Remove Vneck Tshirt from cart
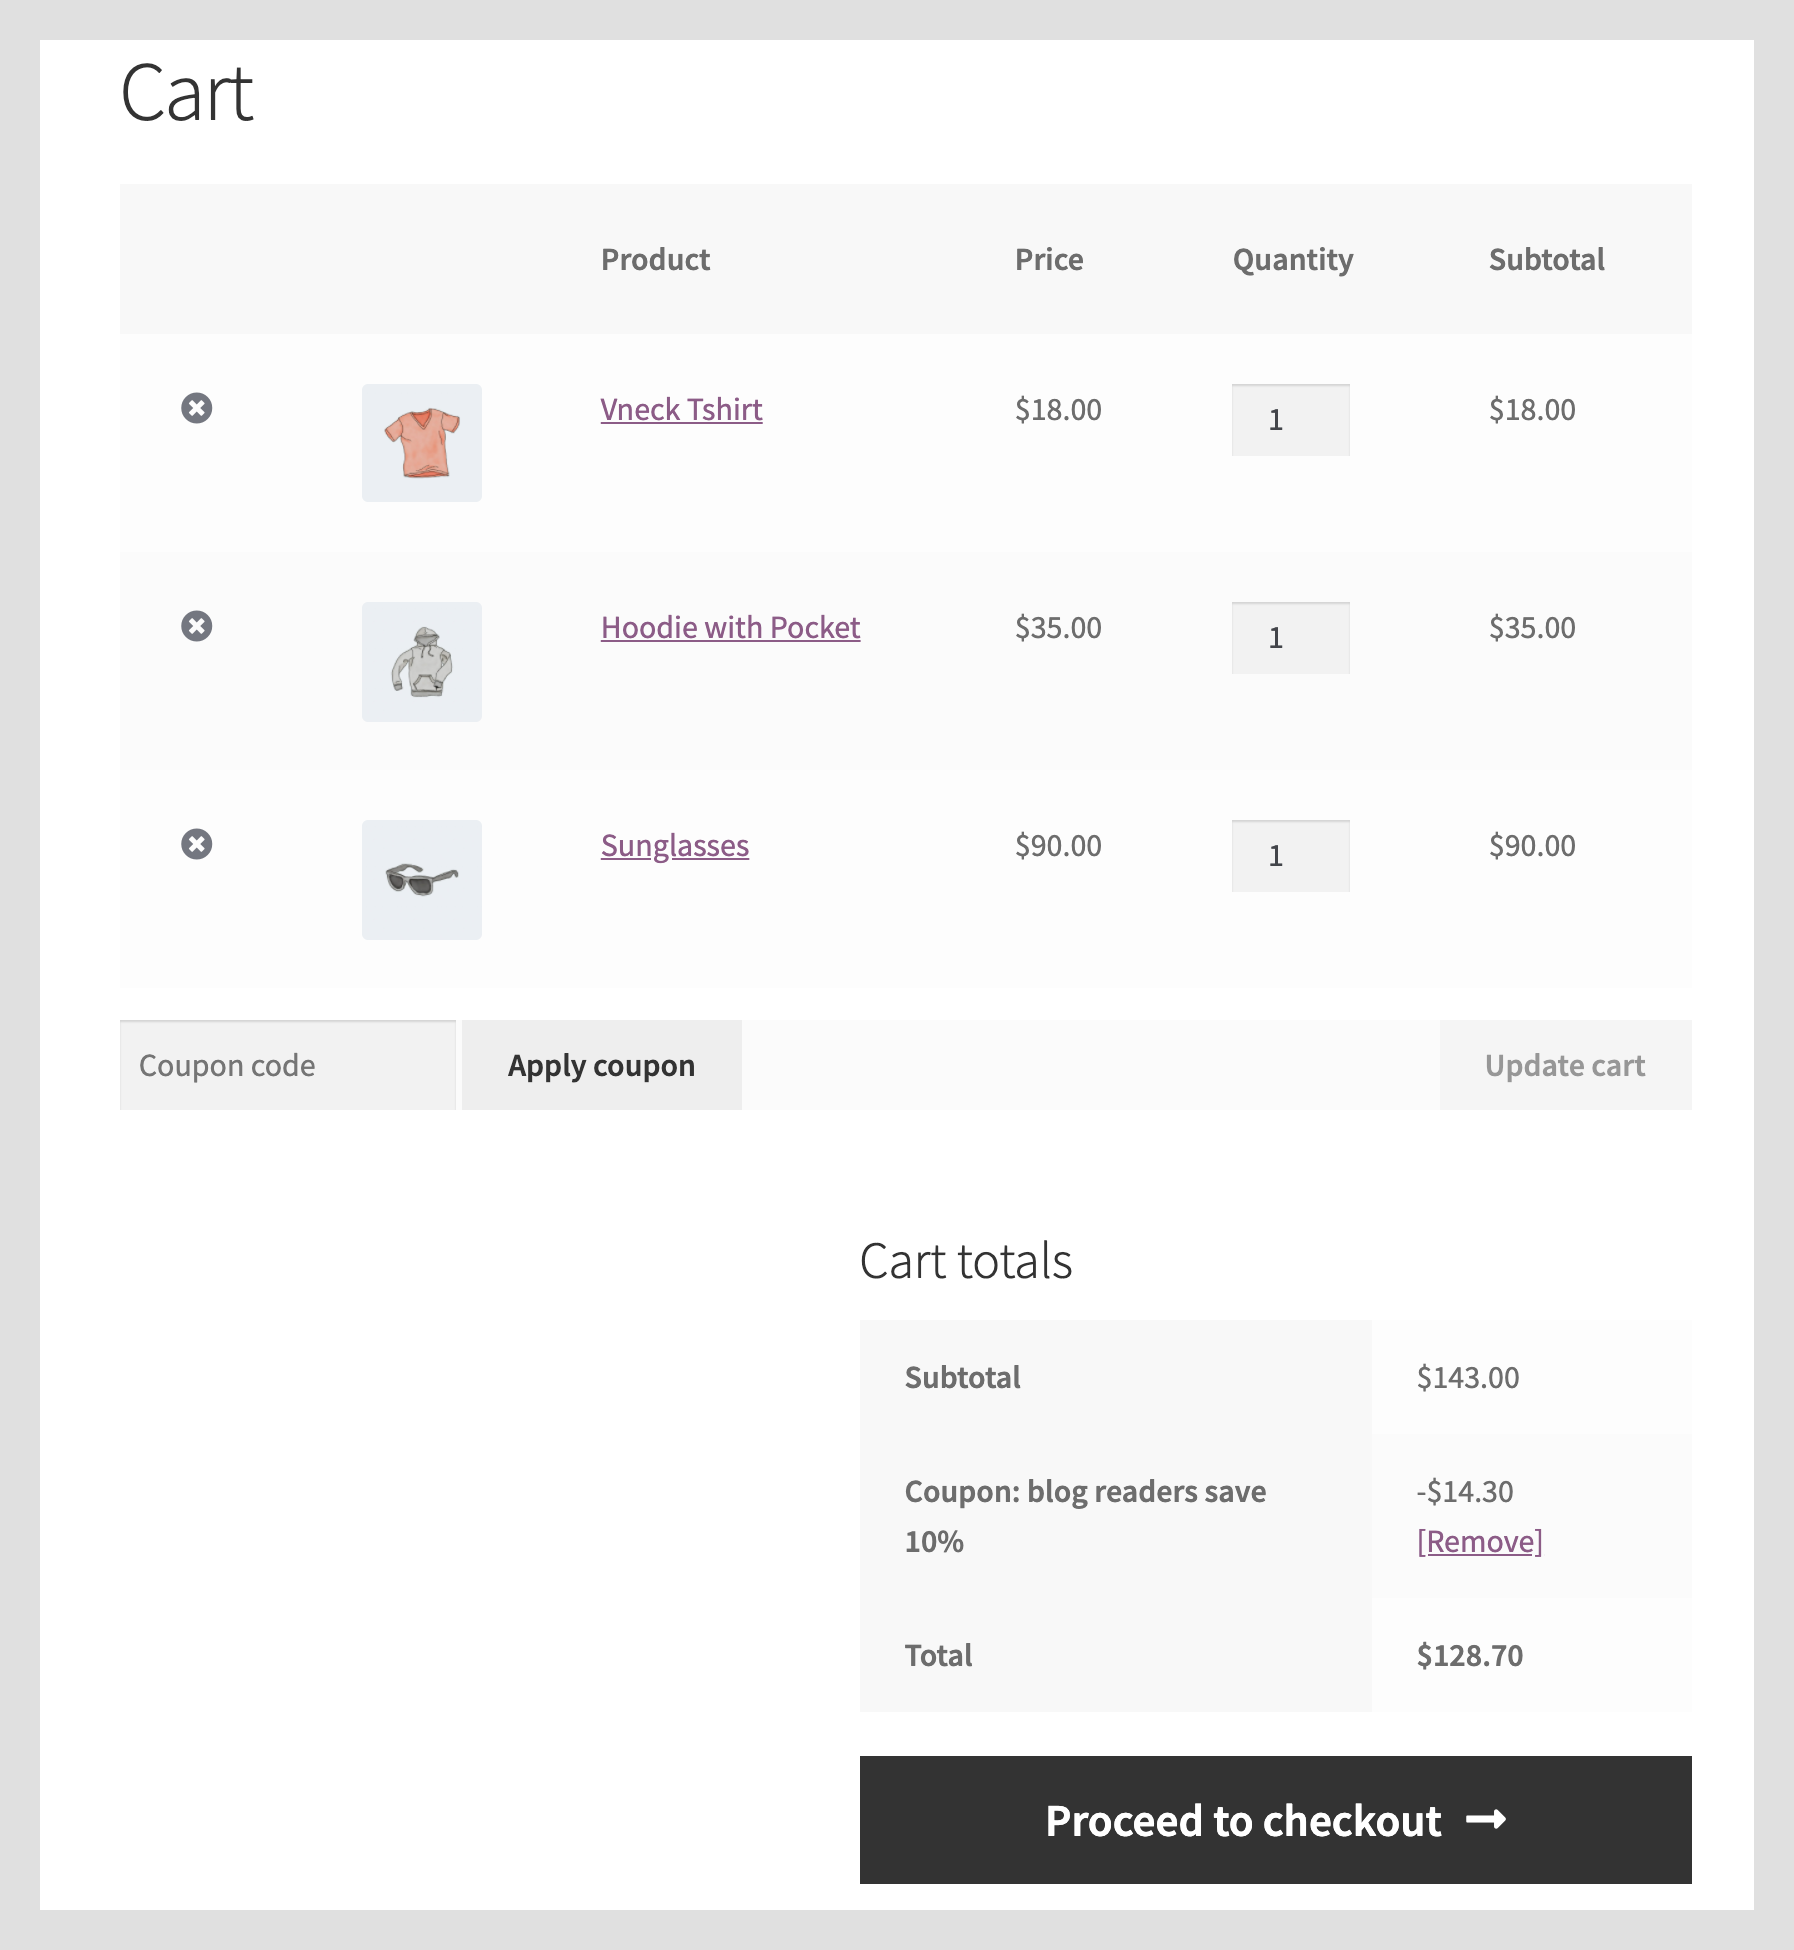The image size is (1794, 1950). (x=197, y=408)
